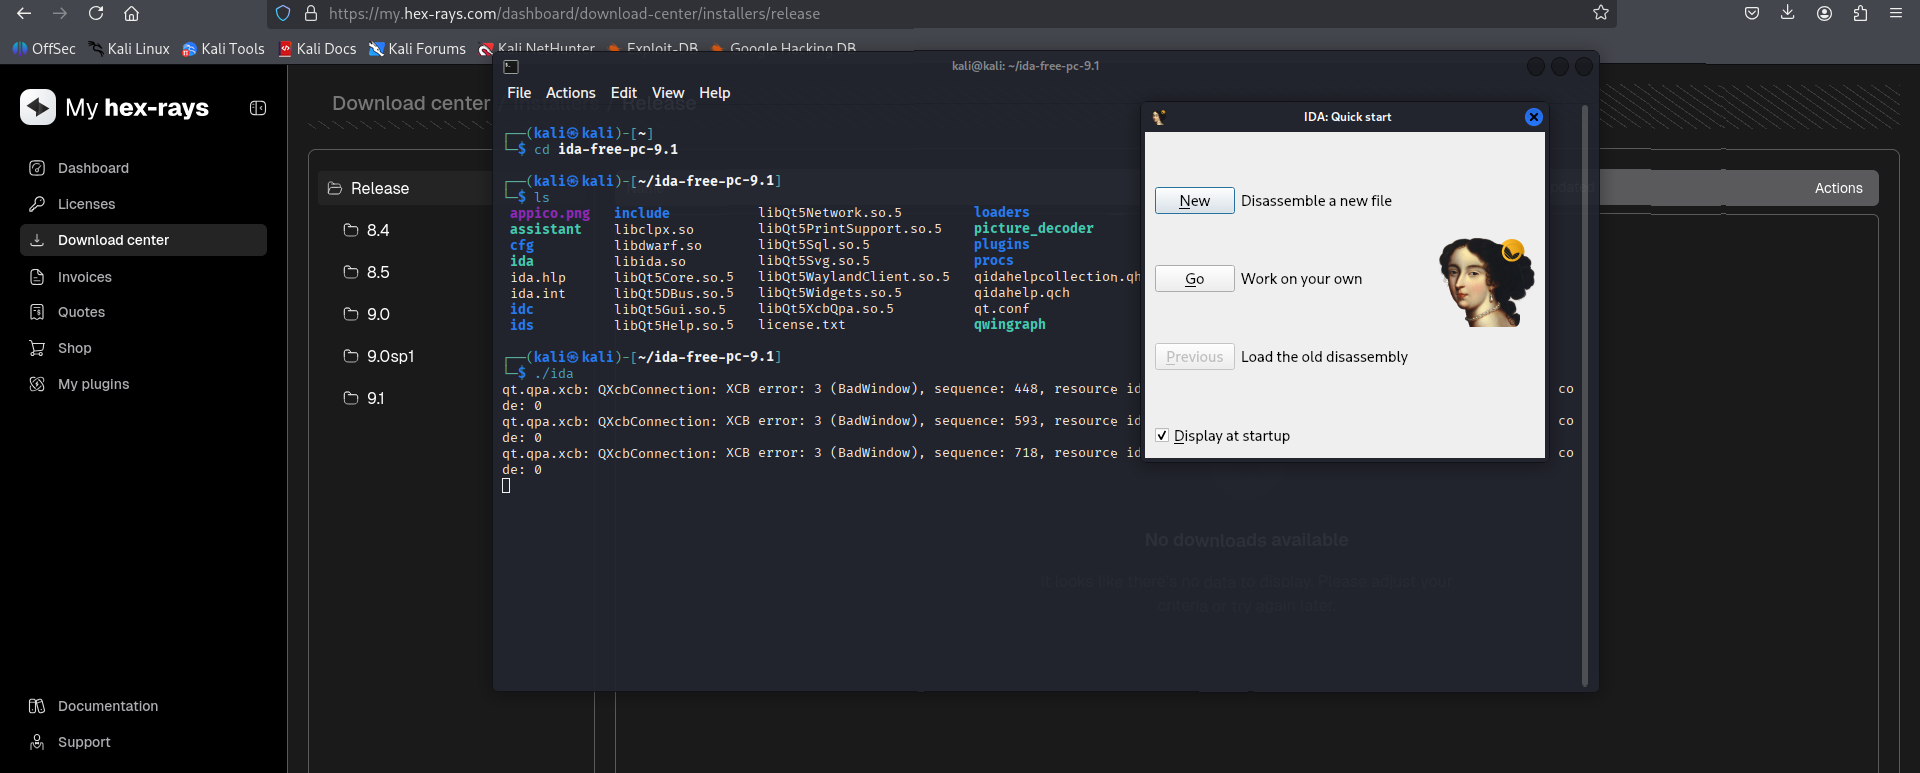Open Support in the sidebar
The height and width of the screenshot is (773, 1920).
143,742
